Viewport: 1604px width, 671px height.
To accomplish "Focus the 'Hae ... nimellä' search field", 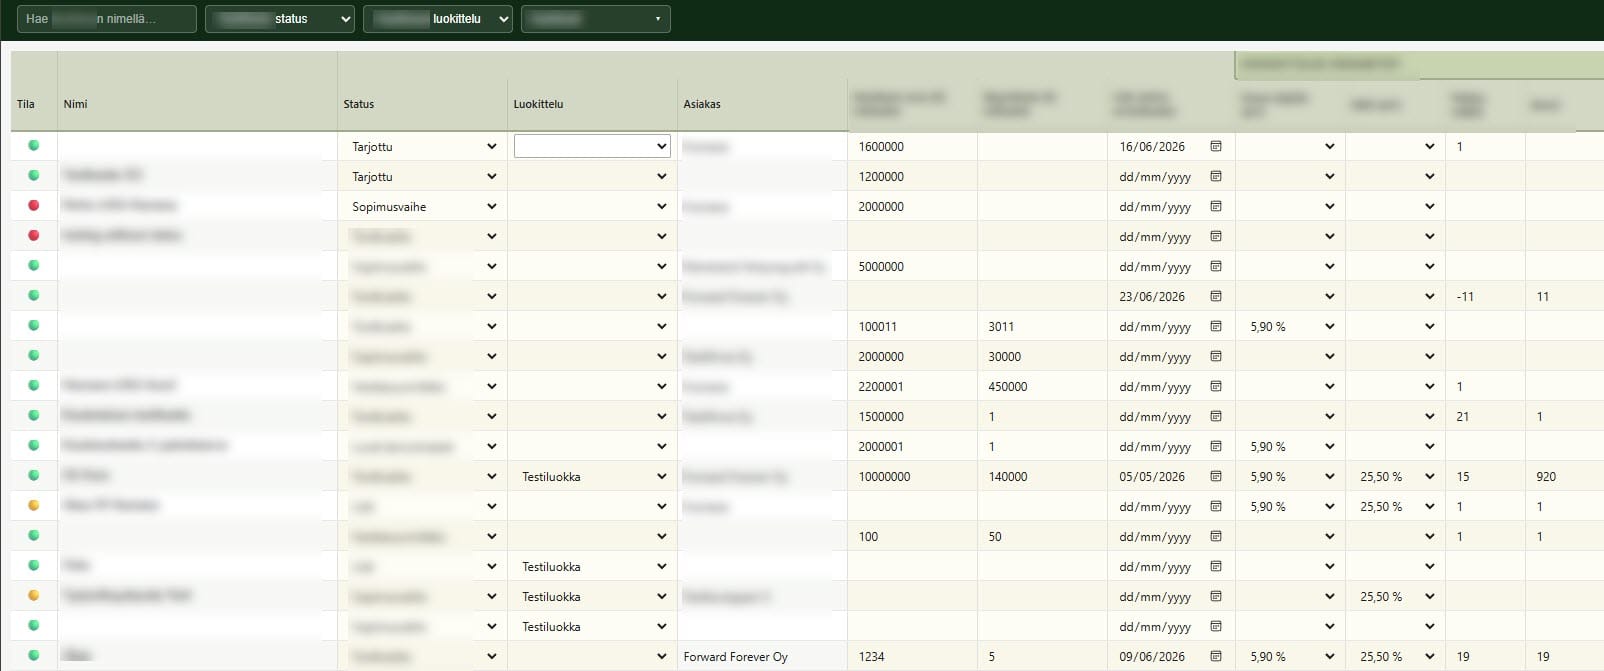I will coord(107,19).
